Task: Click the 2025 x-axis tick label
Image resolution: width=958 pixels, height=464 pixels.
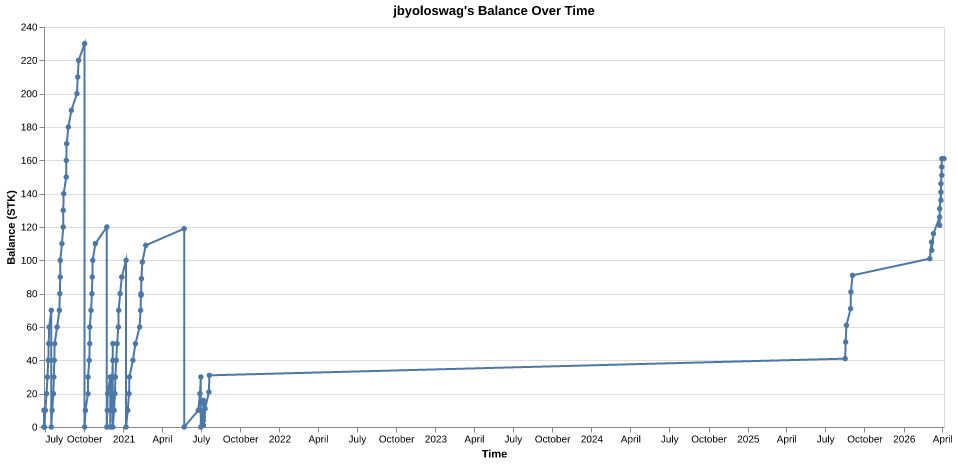Action: (x=748, y=439)
